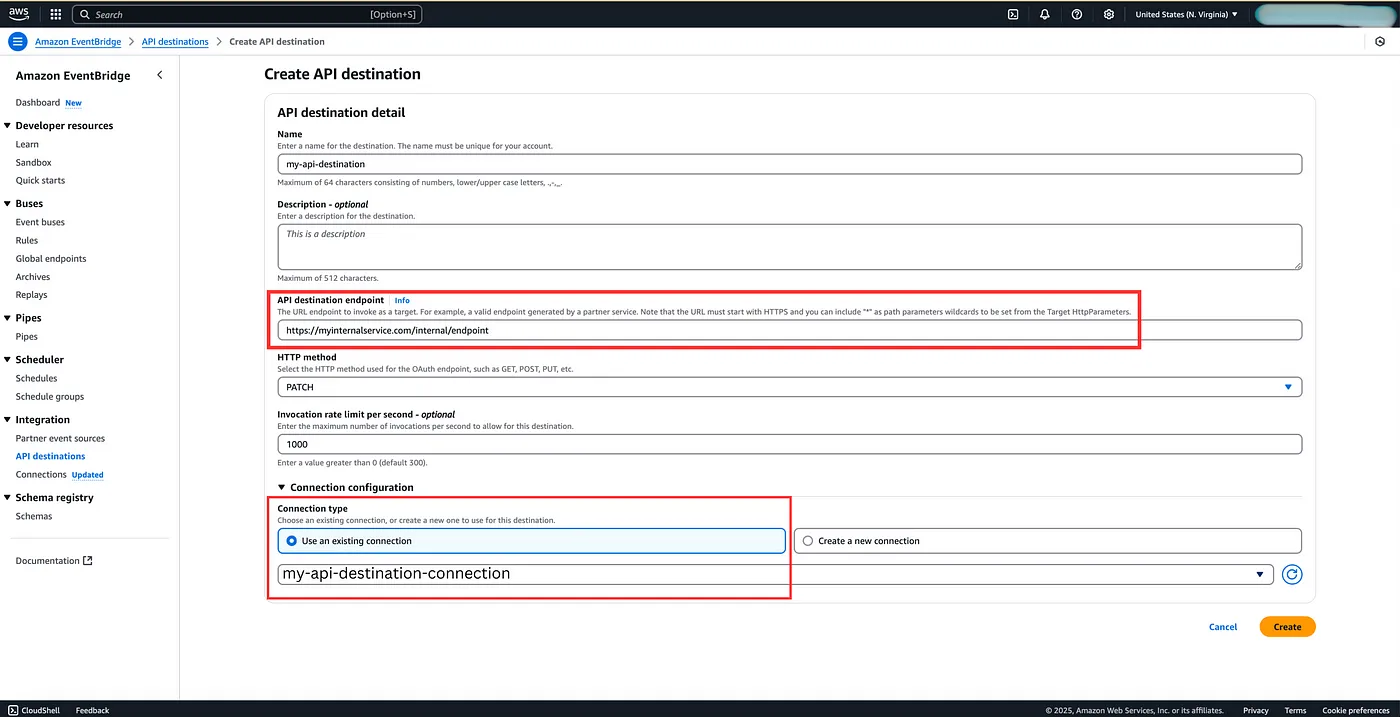
Task: Click the Invocation rate limit field
Action: (789, 444)
